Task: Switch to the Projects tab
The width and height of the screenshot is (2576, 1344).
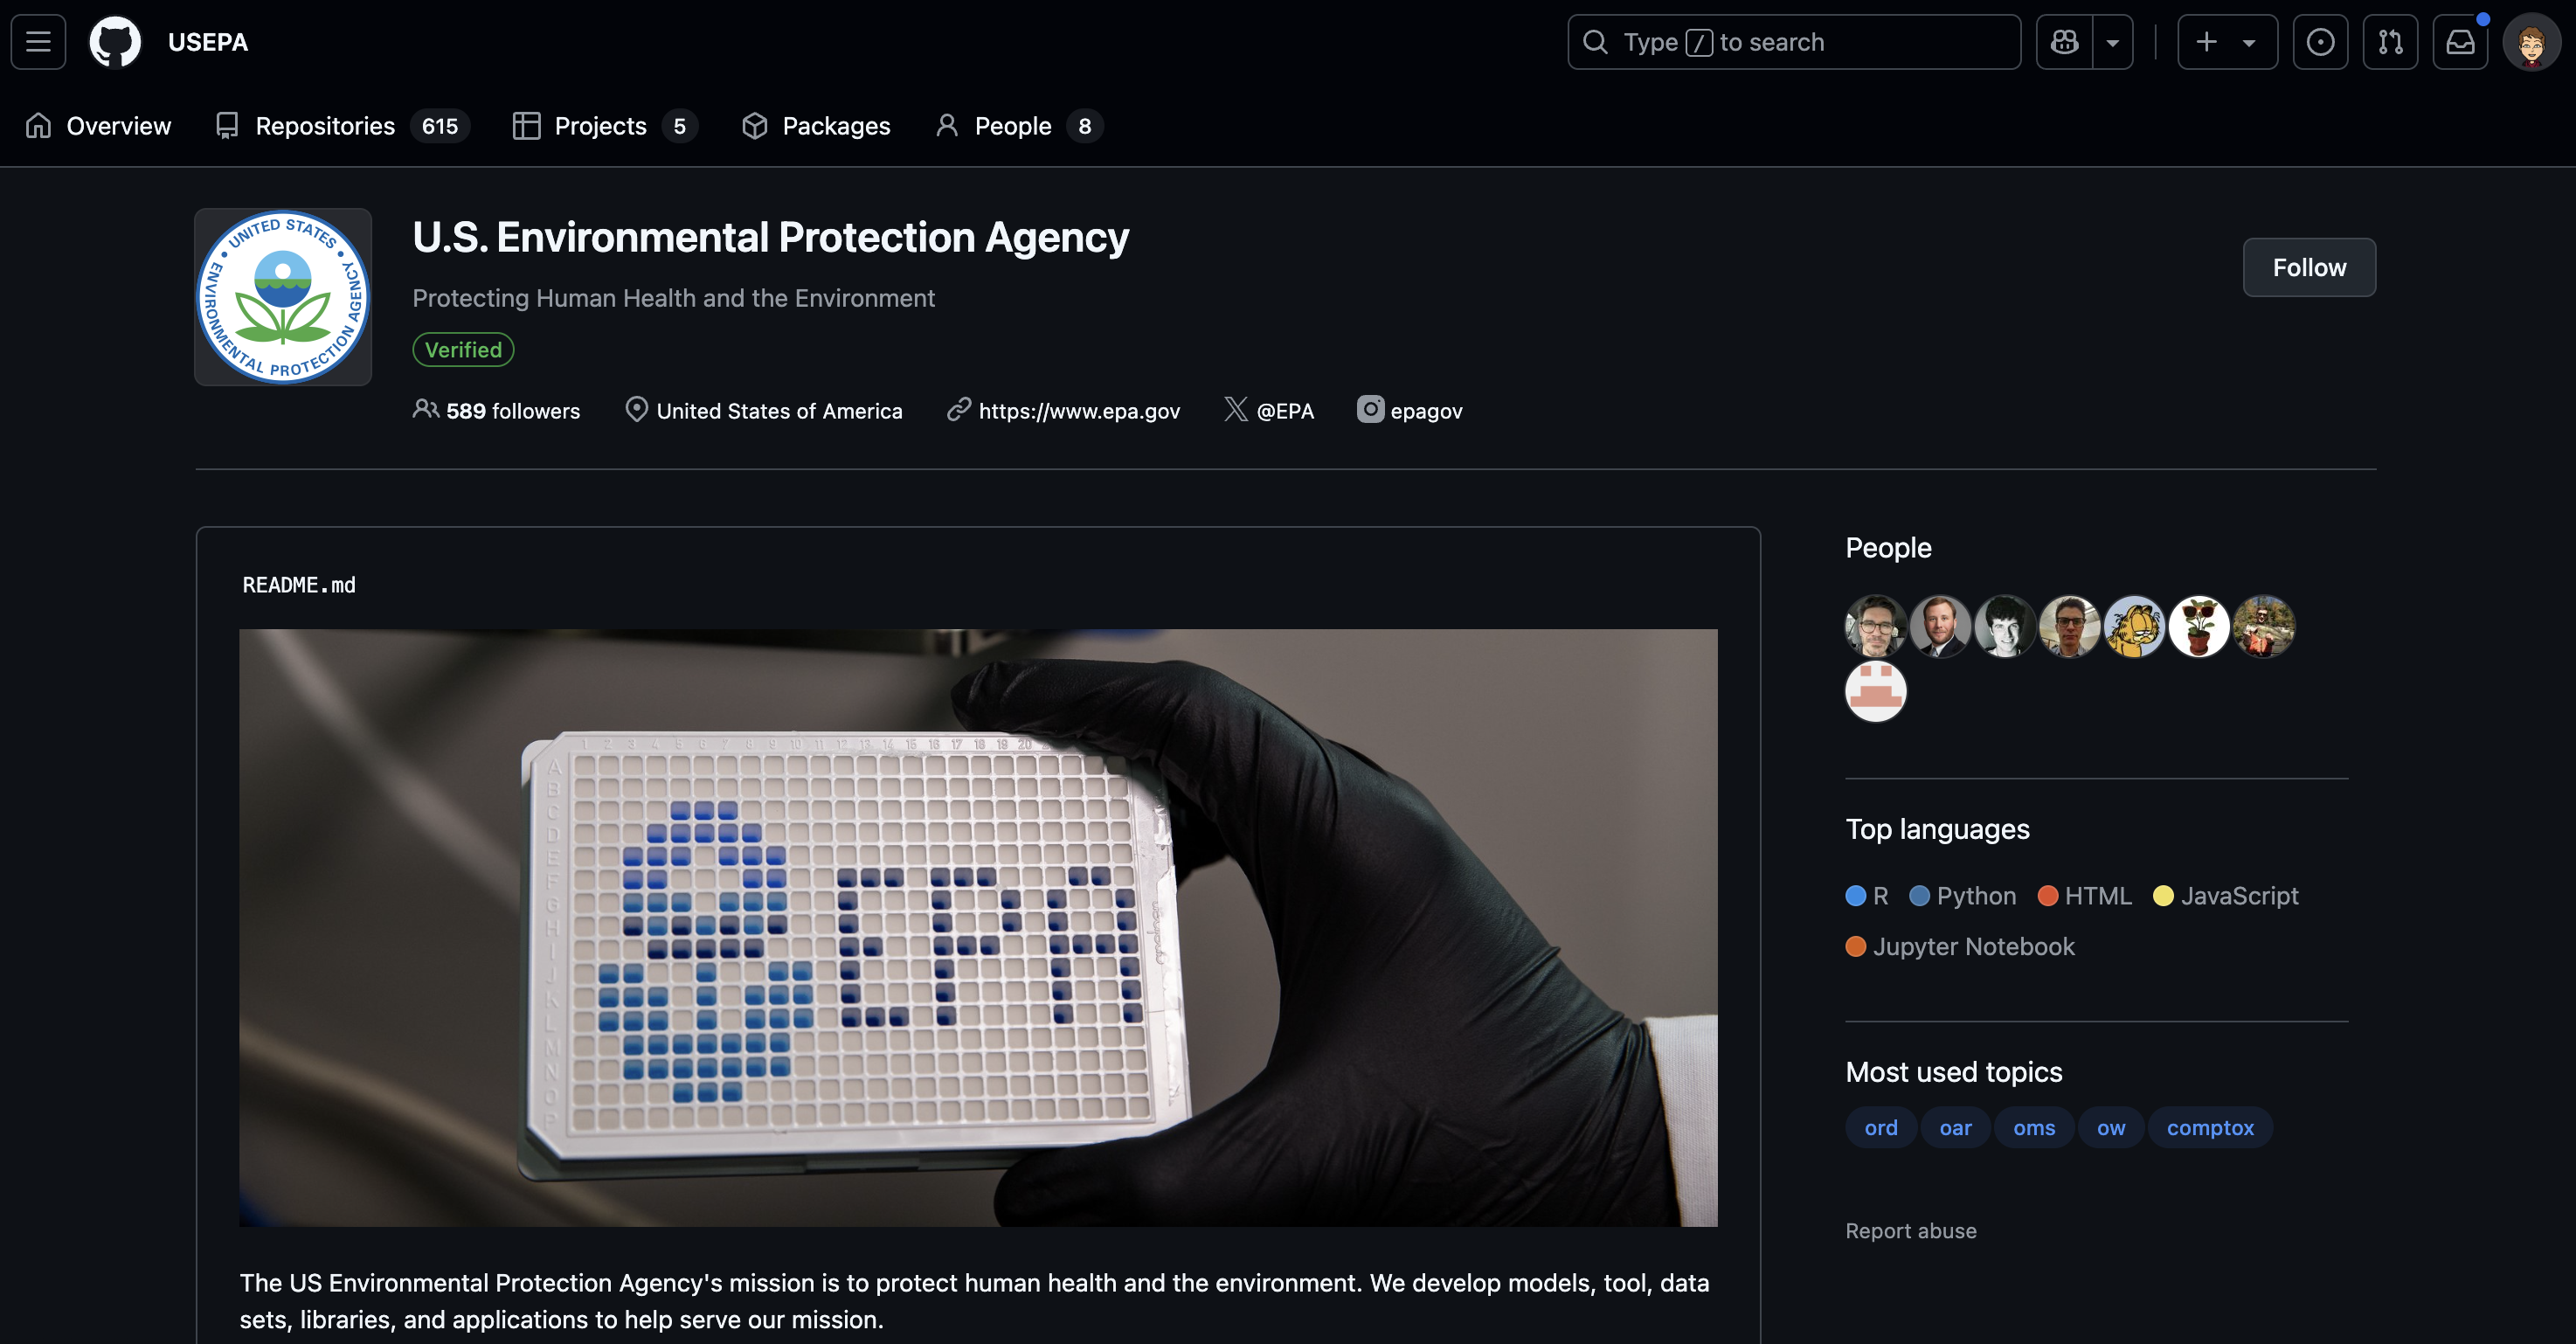Action: click(604, 126)
